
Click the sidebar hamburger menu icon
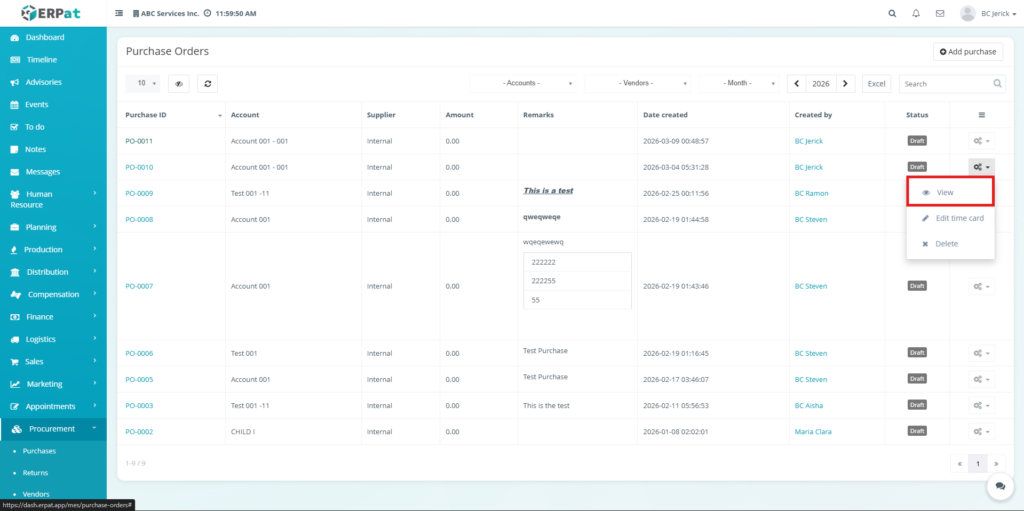pyautogui.click(x=120, y=14)
